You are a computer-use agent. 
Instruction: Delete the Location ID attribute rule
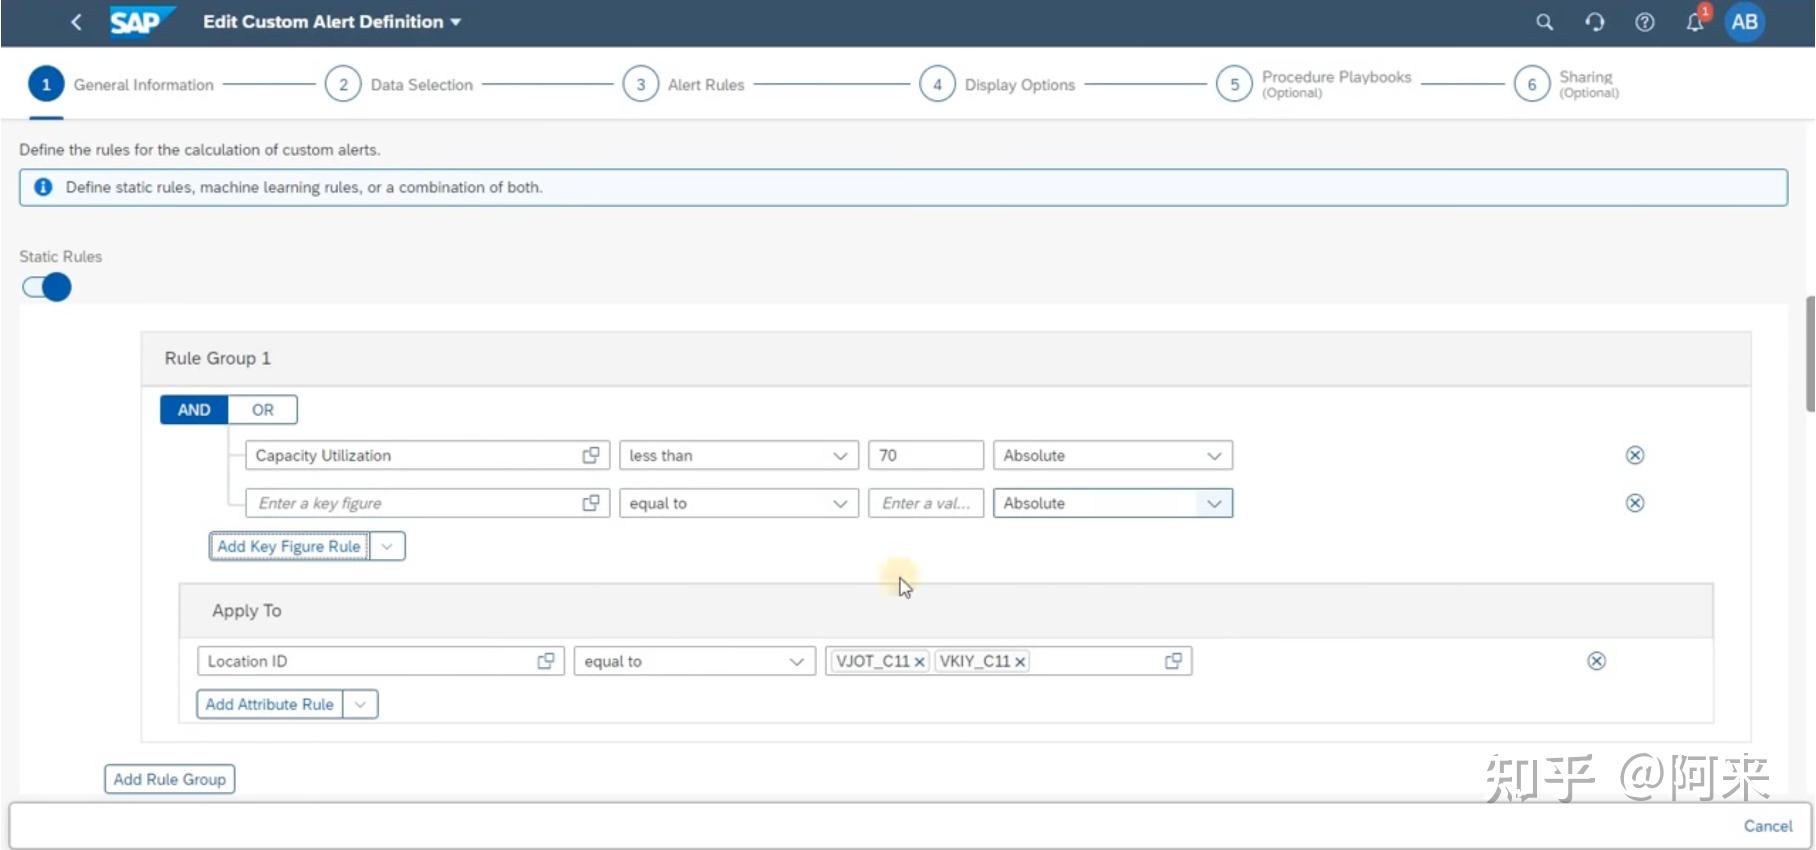[1597, 661]
